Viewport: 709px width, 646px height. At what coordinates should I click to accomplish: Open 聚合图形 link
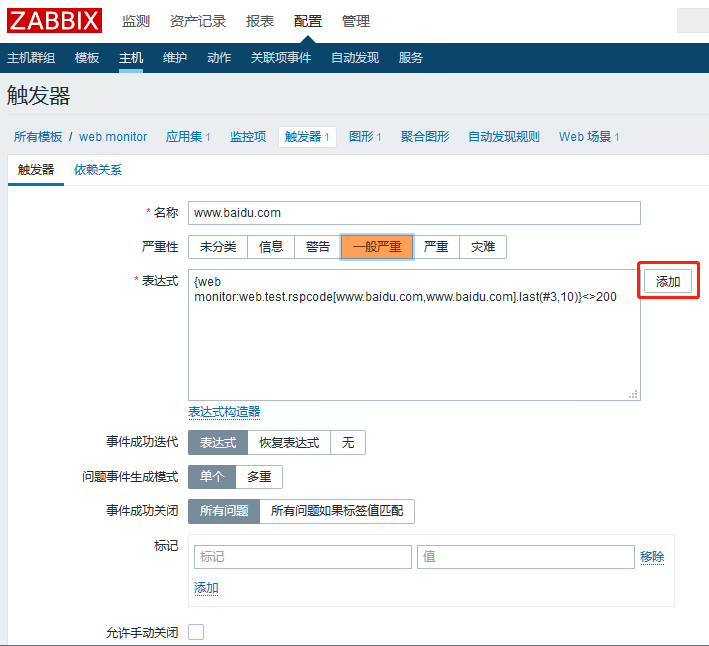tap(425, 137)
